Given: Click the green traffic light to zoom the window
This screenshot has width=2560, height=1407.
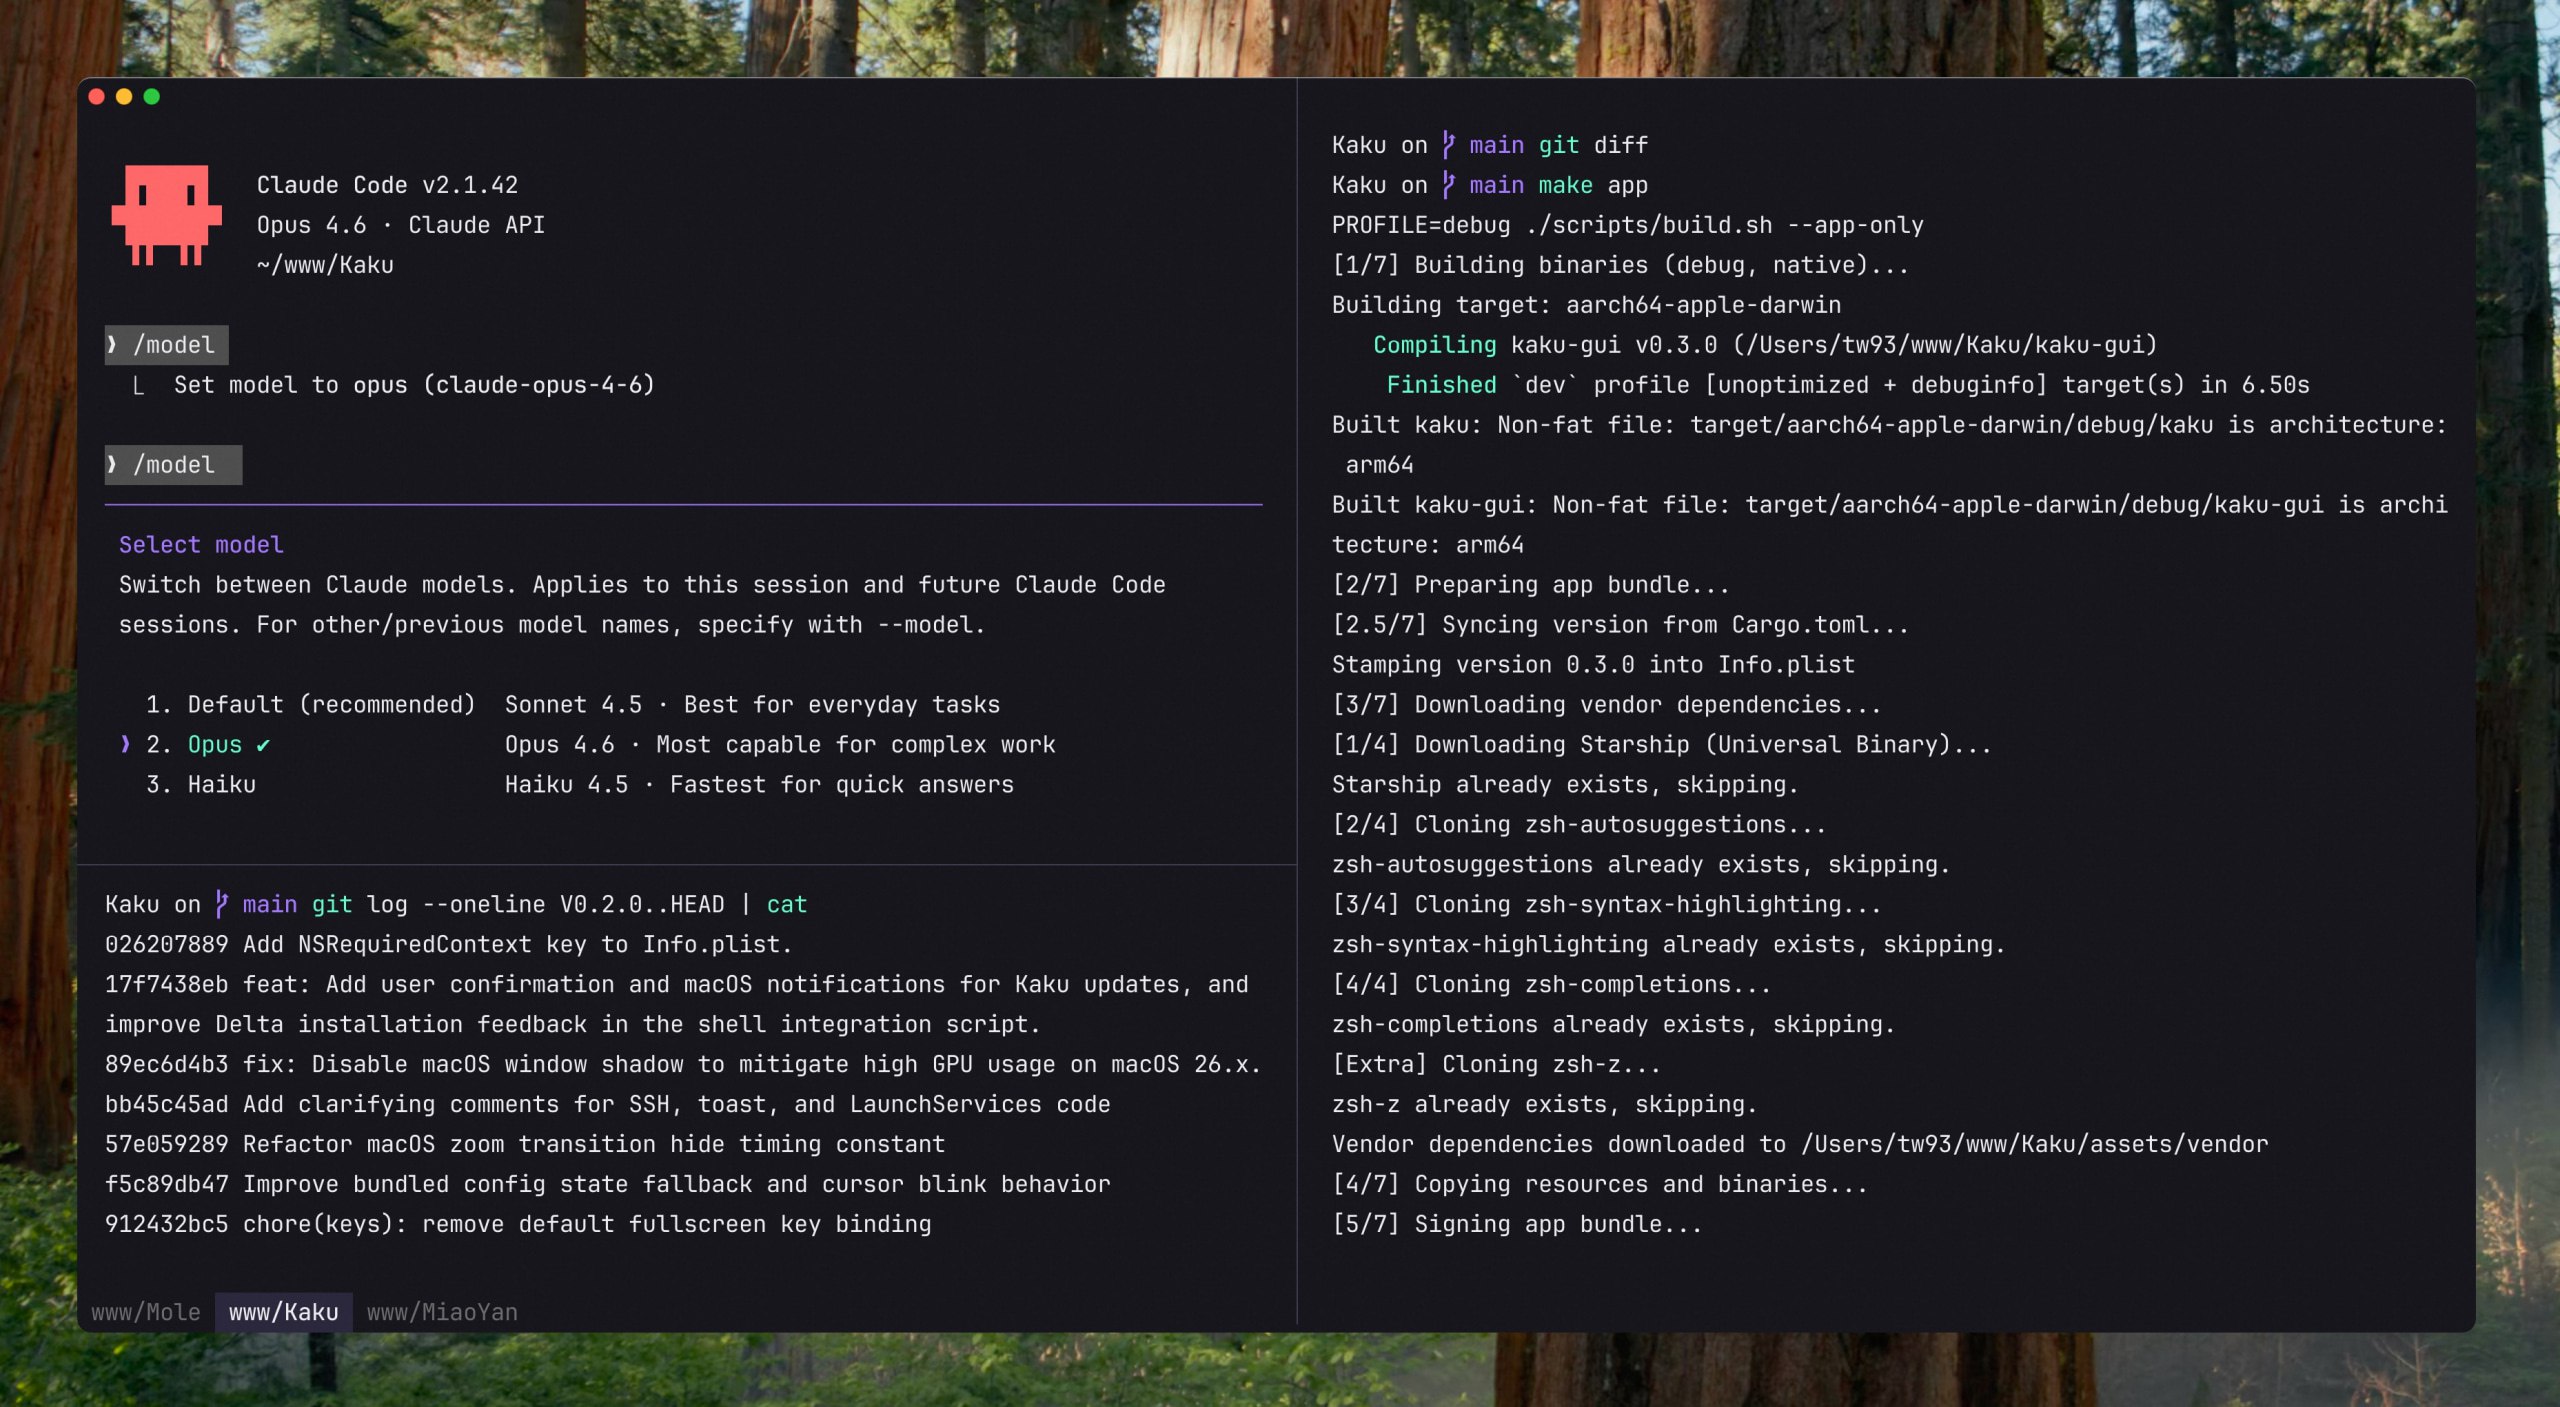Looking at the screenshot, I should 150,97.
